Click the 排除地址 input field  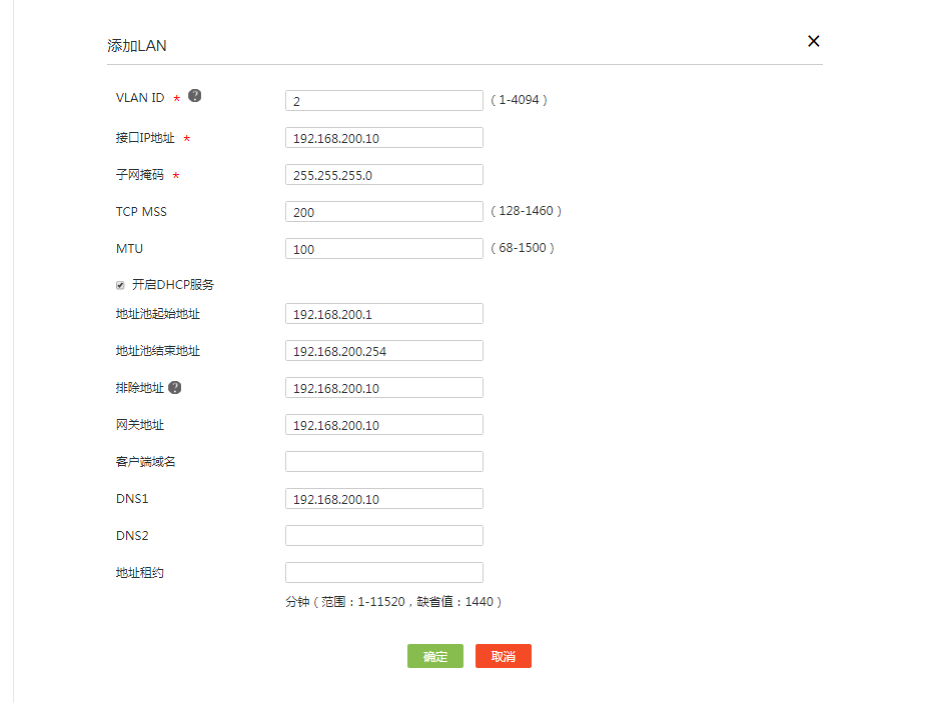384,388
